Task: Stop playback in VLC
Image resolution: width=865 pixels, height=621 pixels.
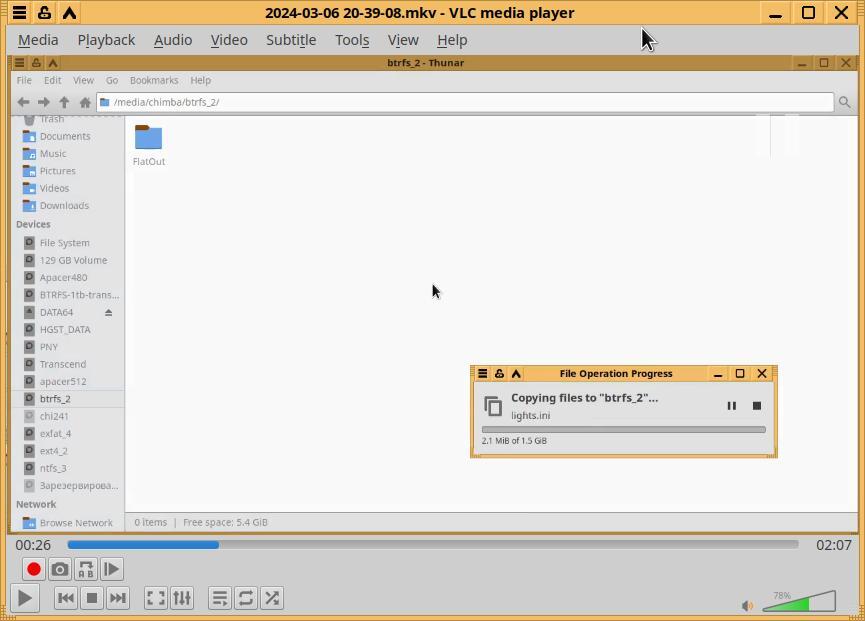Action: [x=92, y=598]
